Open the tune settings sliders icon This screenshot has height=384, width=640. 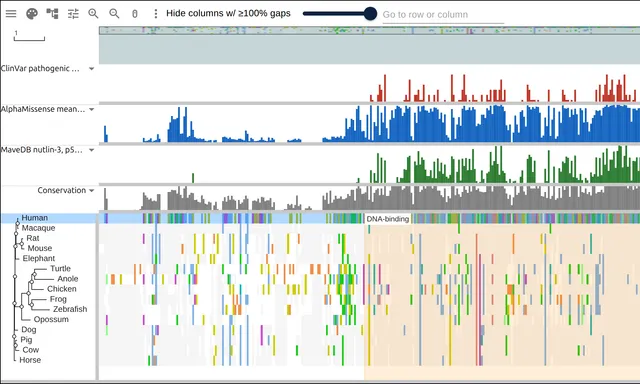coord(73,13)
